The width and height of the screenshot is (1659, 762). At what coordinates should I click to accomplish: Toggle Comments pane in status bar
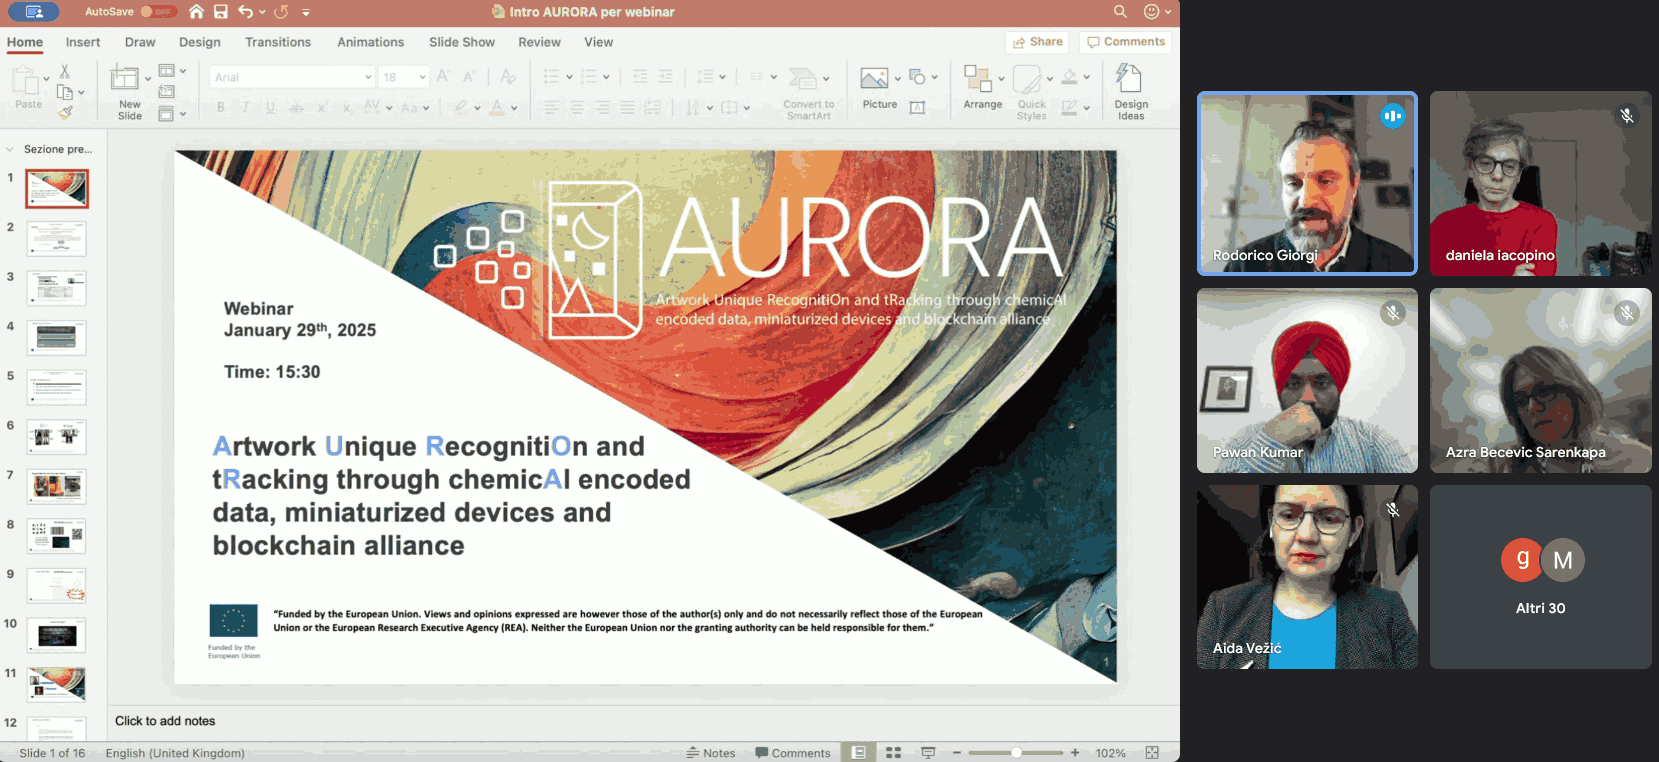coord(793,753)
